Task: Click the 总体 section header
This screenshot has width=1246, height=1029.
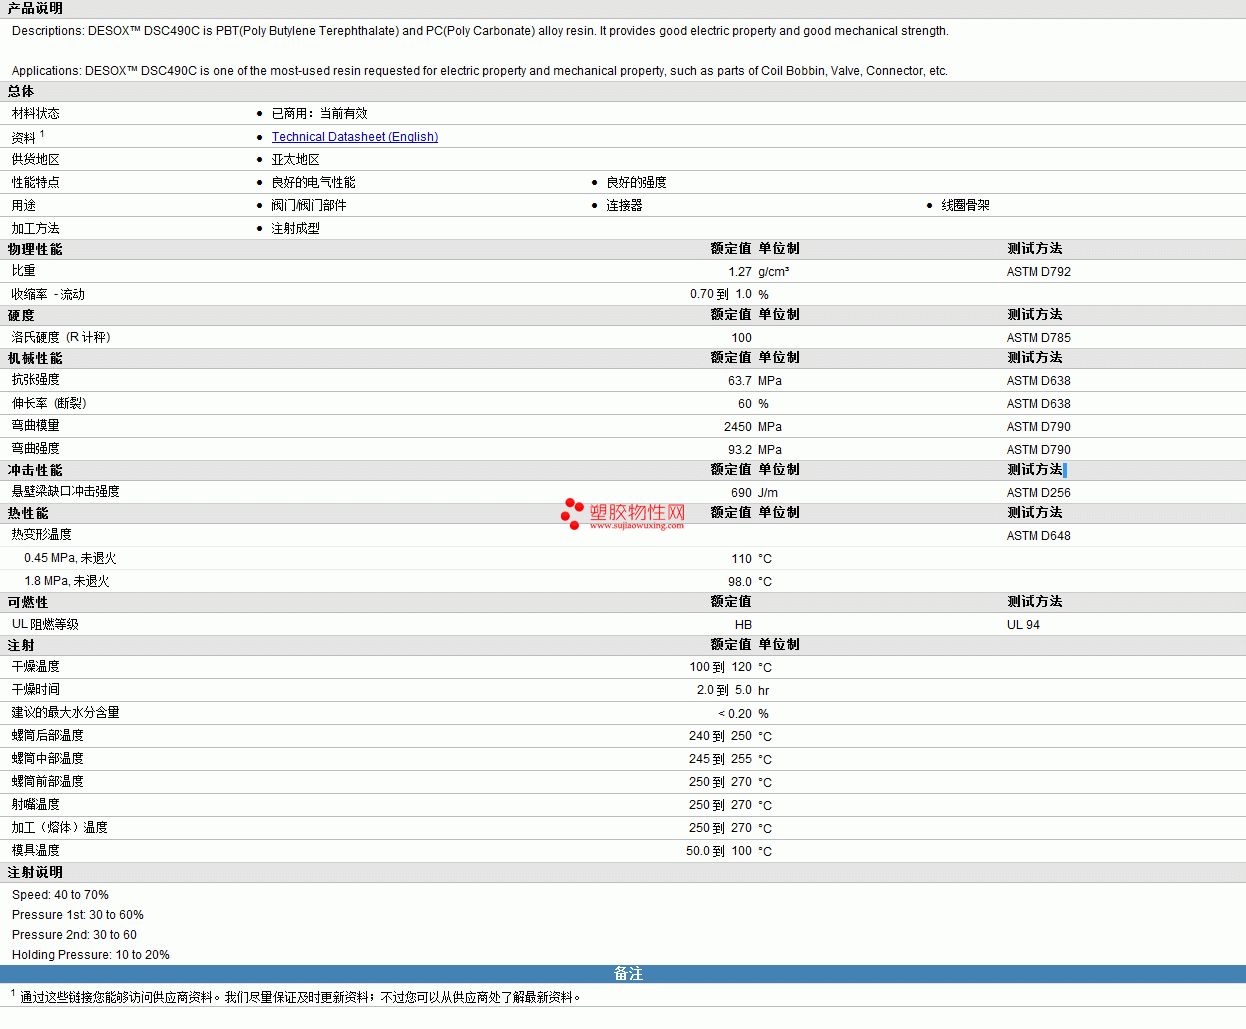Action: pos(21,91)
